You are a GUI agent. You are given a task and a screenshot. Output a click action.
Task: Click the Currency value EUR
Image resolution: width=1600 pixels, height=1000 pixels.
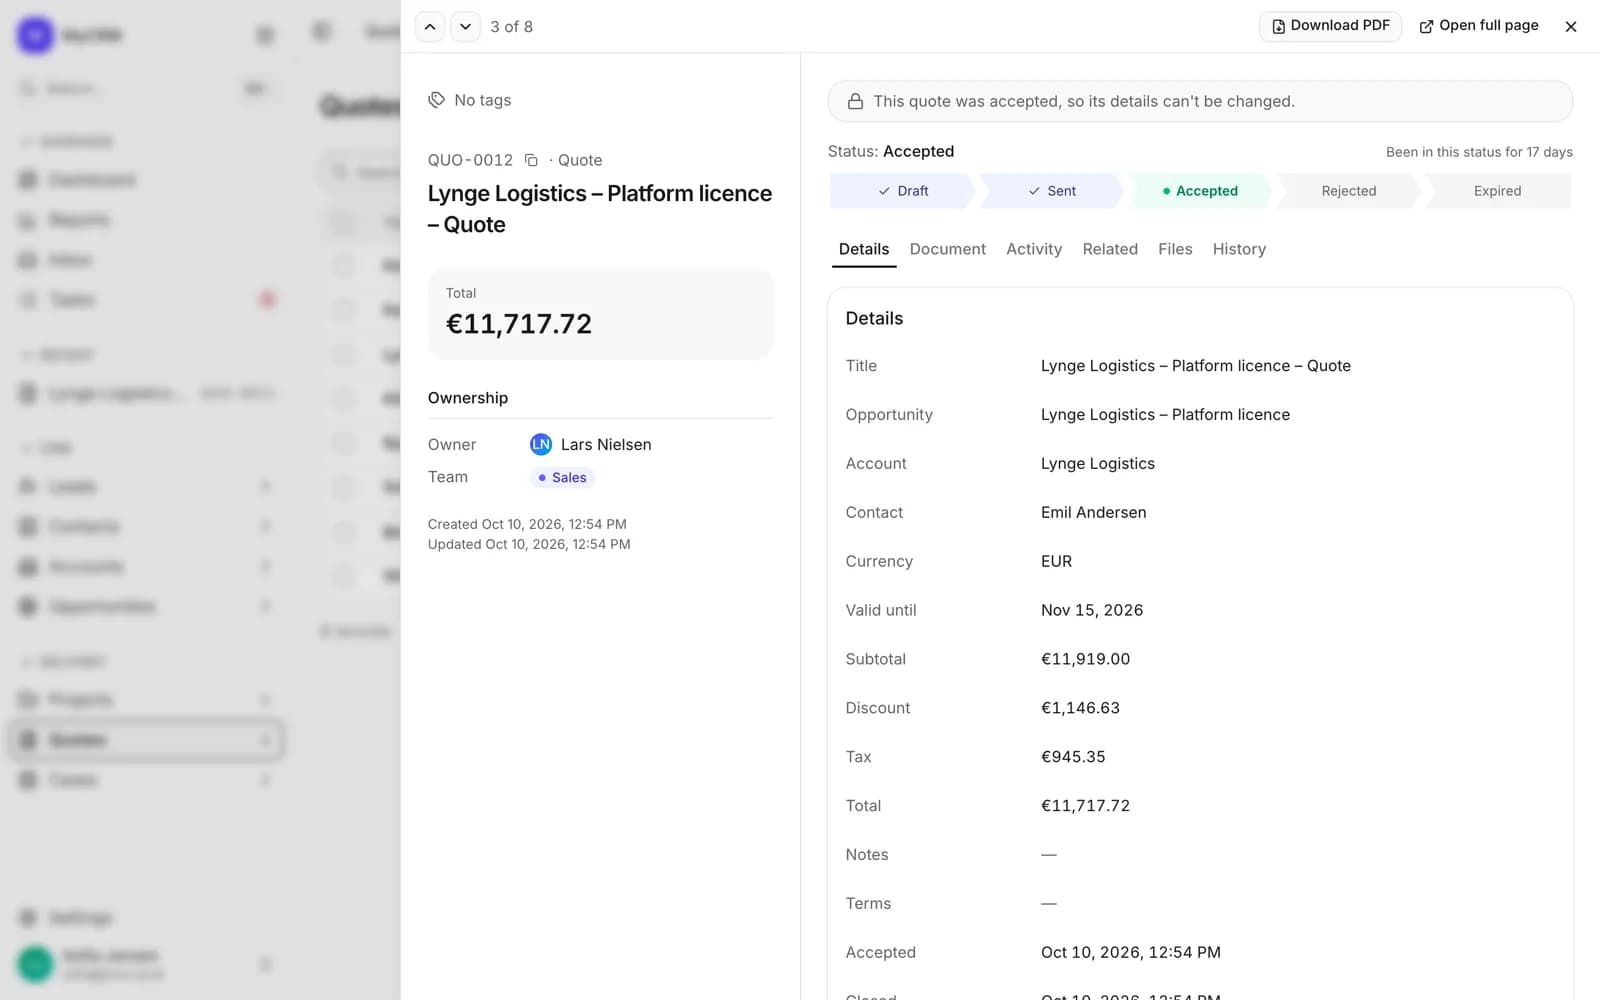[1056, 561]
